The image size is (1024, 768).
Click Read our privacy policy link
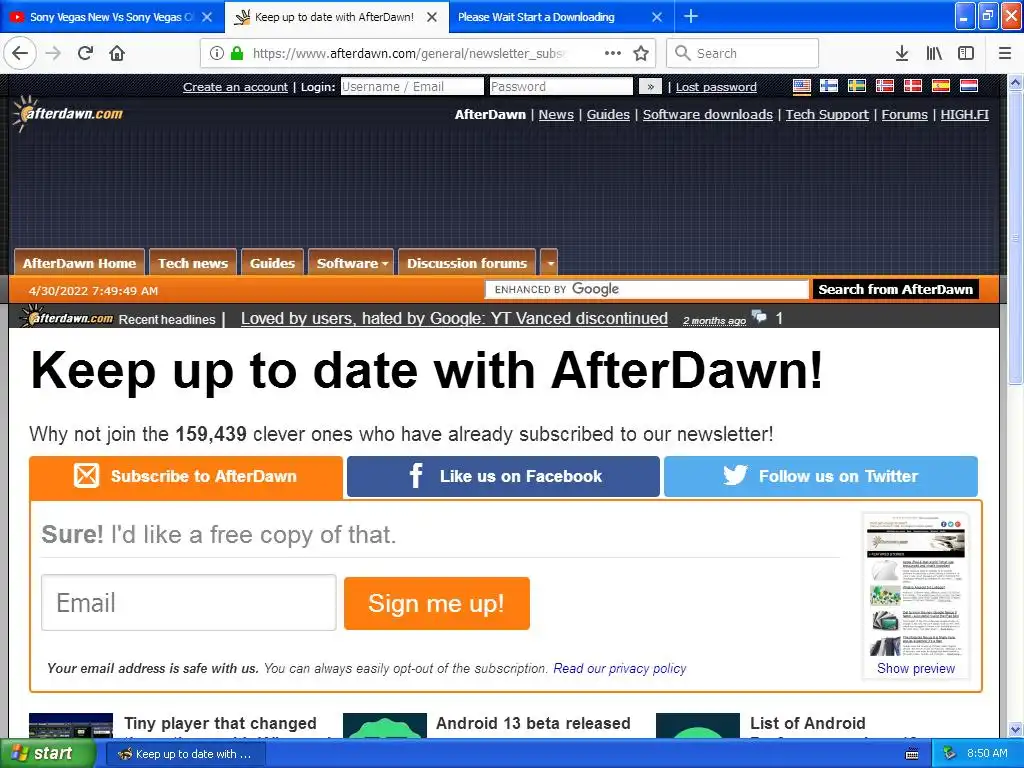pos(619,668)
